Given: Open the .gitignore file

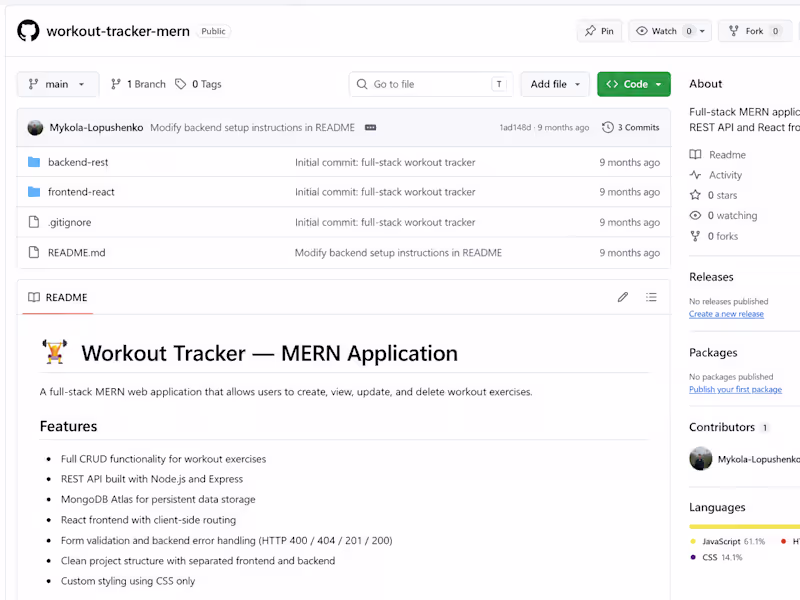Looking at the screenshot, I should click(69, 222).
